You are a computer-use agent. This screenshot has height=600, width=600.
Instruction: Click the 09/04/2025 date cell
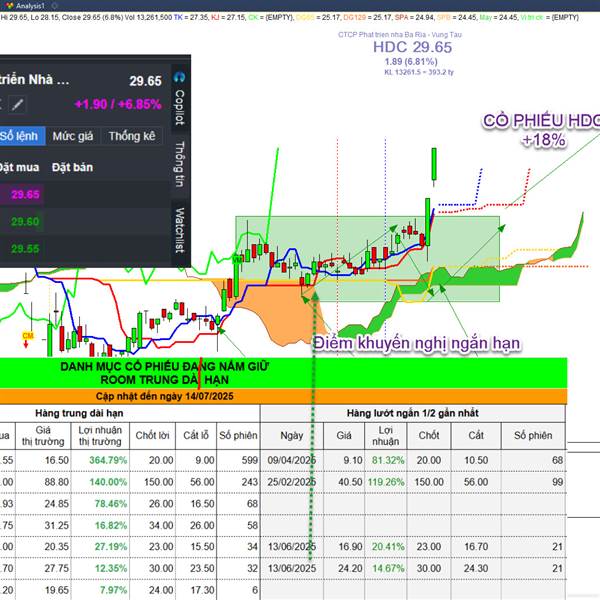pyautogui.click(x=292, y=460)
